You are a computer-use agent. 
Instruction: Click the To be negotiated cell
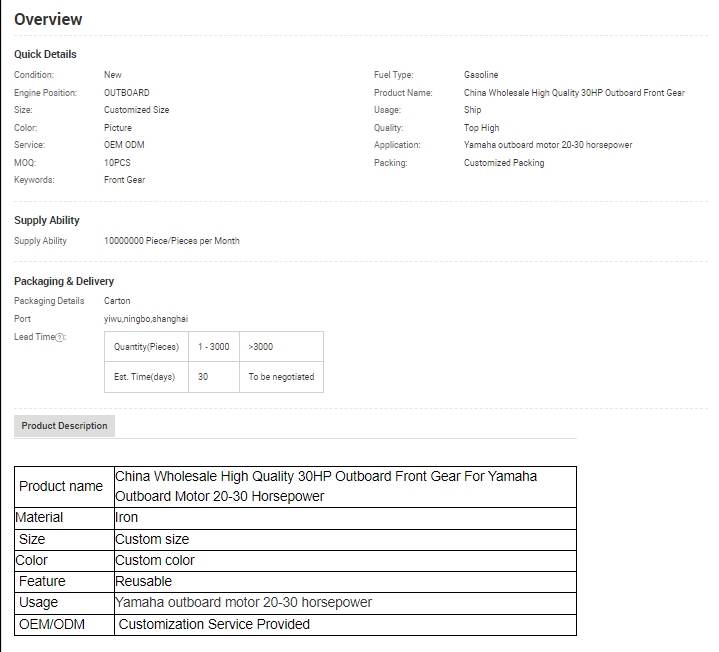point(281,377)
